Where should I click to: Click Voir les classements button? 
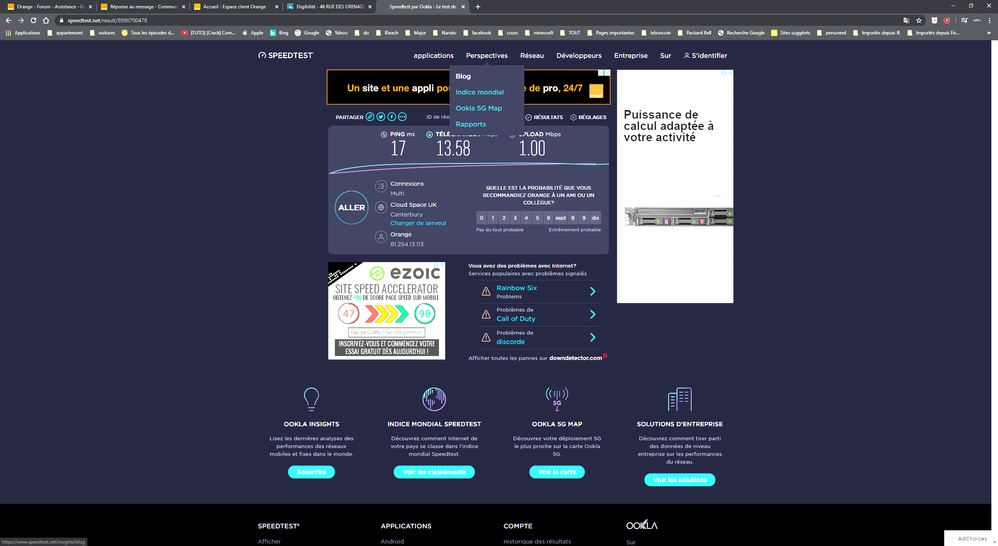coord(434,472)
